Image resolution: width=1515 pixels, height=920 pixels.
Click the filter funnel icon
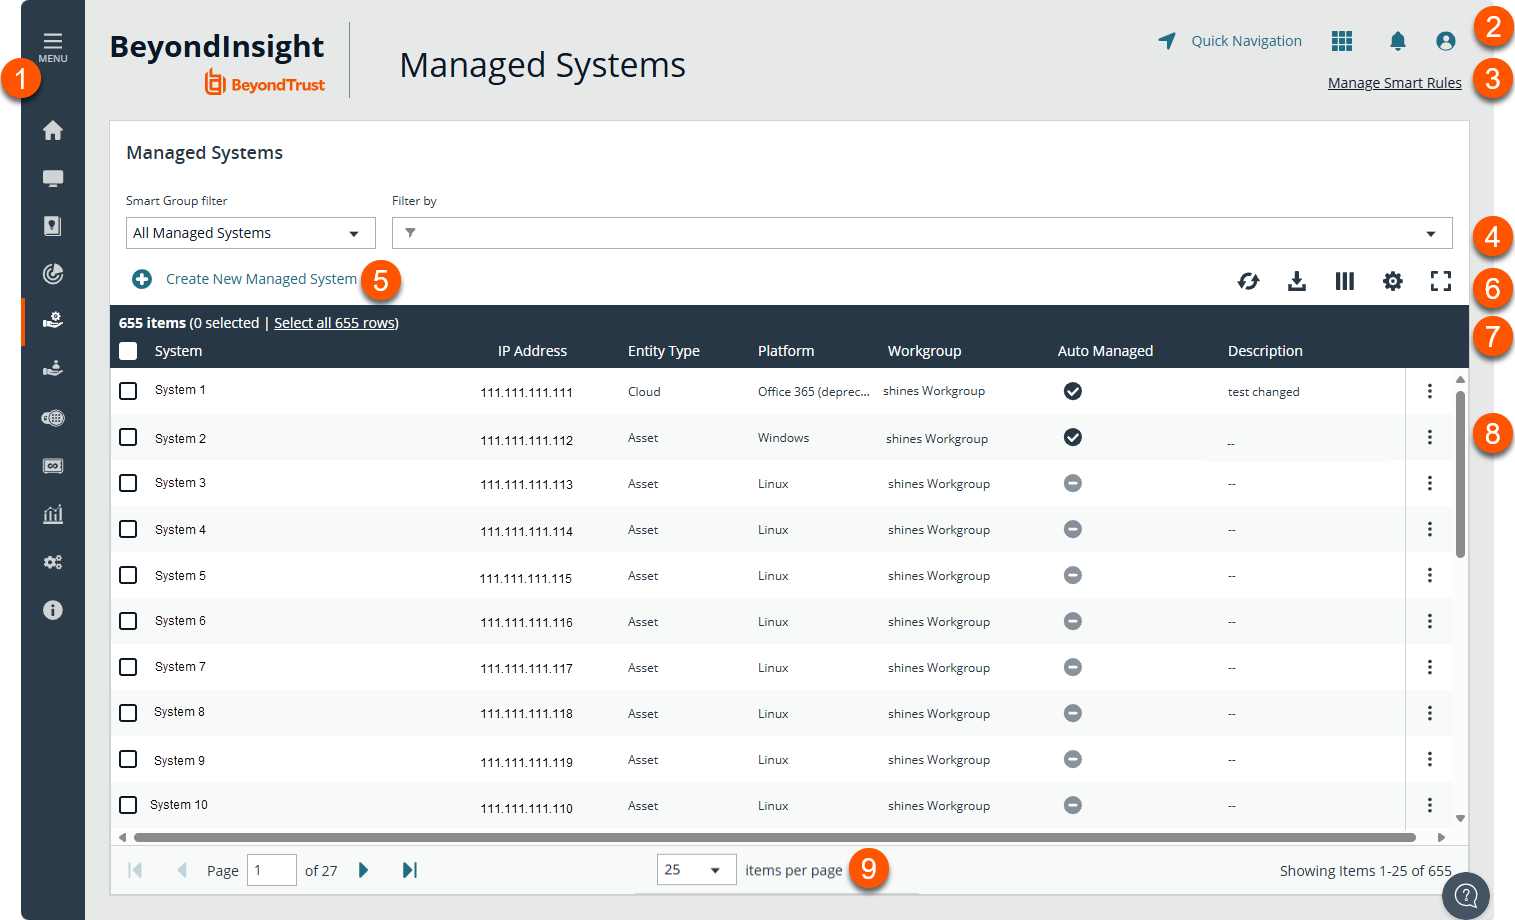[x=410, y=233]
